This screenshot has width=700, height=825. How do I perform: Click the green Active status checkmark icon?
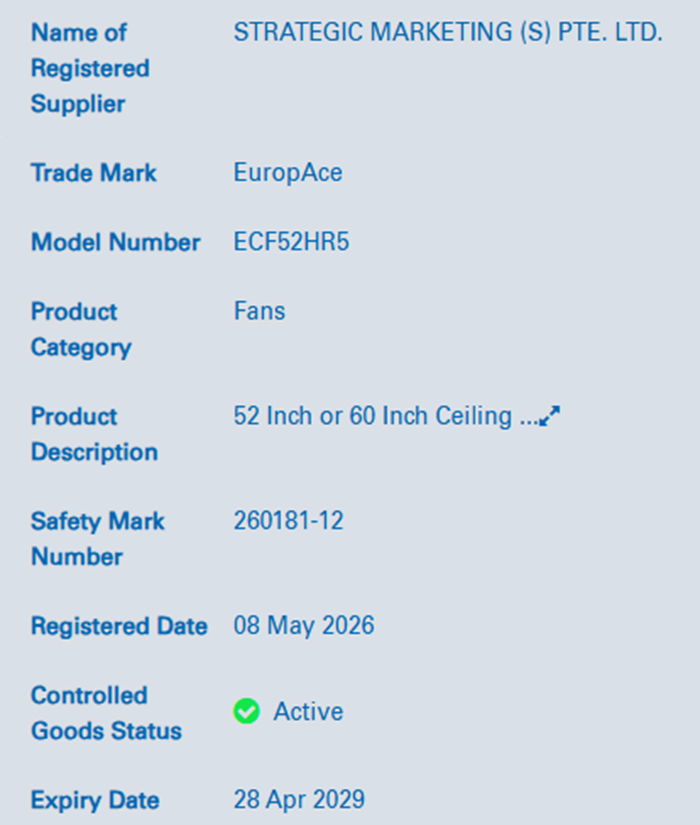click(246, 711)
